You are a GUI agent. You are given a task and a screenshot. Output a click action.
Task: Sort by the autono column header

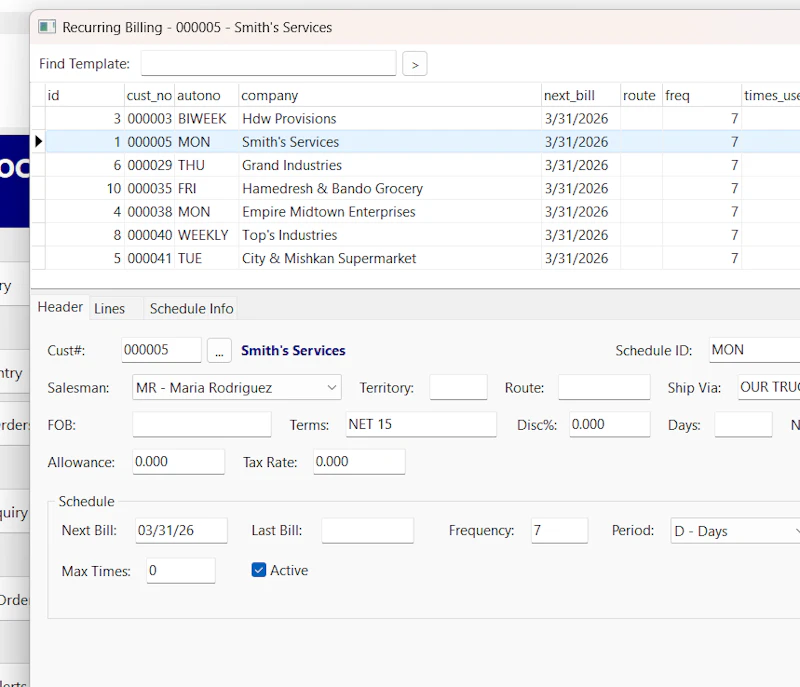pyautogui.click(x=206, y=95)
